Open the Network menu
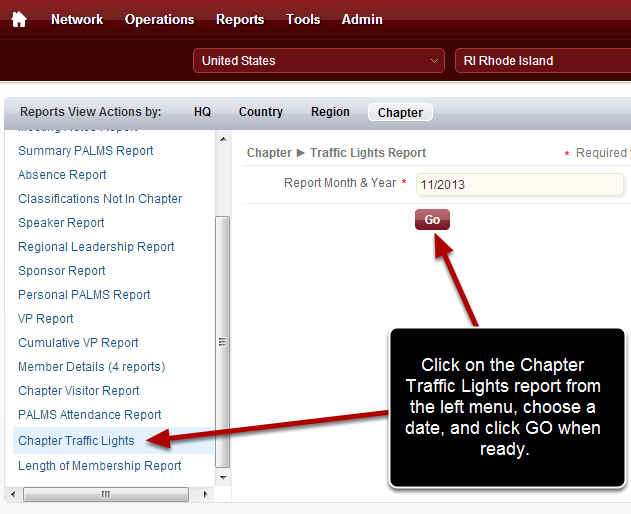The height and width of the screenshot is (514, 631). (77, 20)
